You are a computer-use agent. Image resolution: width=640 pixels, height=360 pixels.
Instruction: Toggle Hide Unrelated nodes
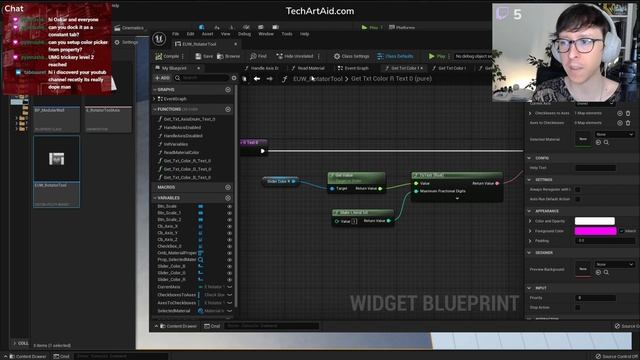click(x=295, y=56)
